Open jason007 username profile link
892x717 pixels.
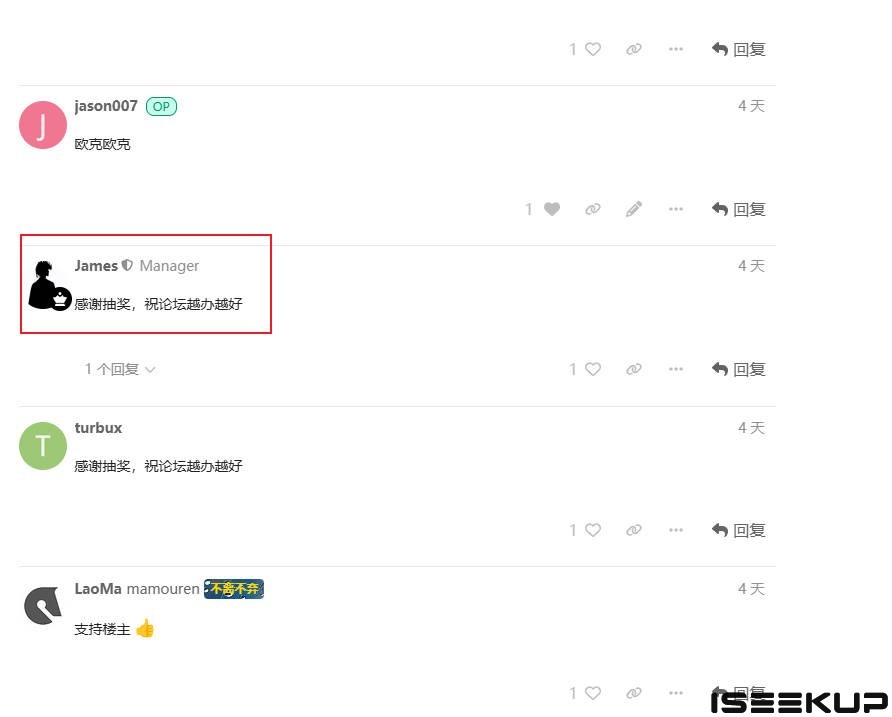point(106,106)
